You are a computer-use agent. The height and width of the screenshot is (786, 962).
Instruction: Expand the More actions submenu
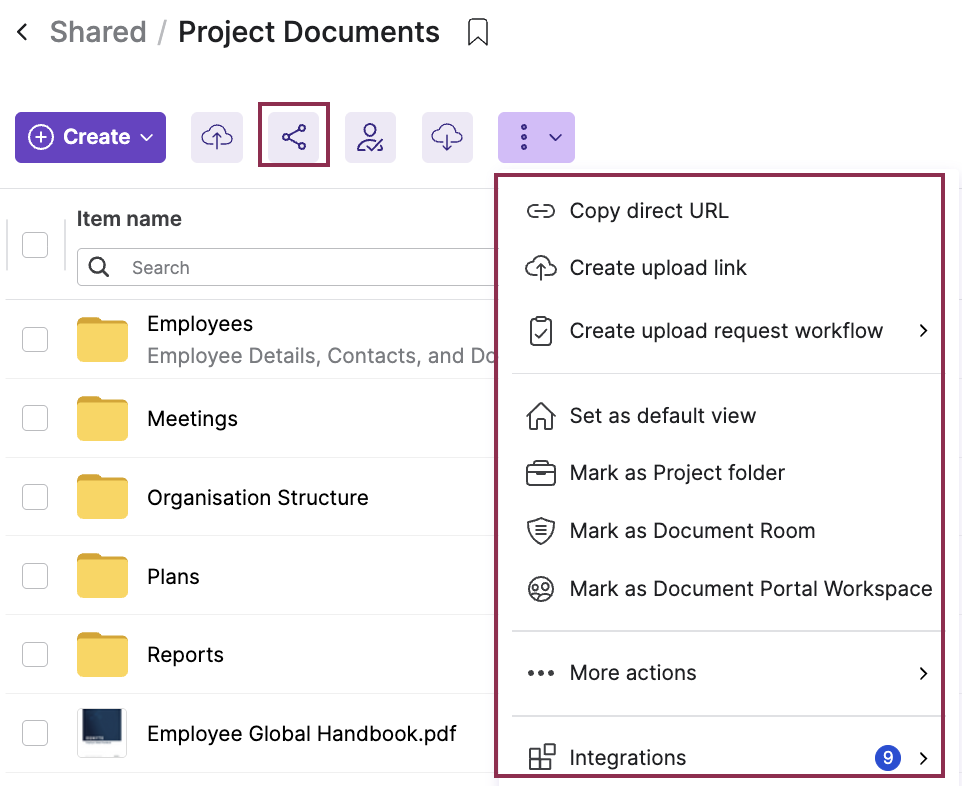point(923,673)
